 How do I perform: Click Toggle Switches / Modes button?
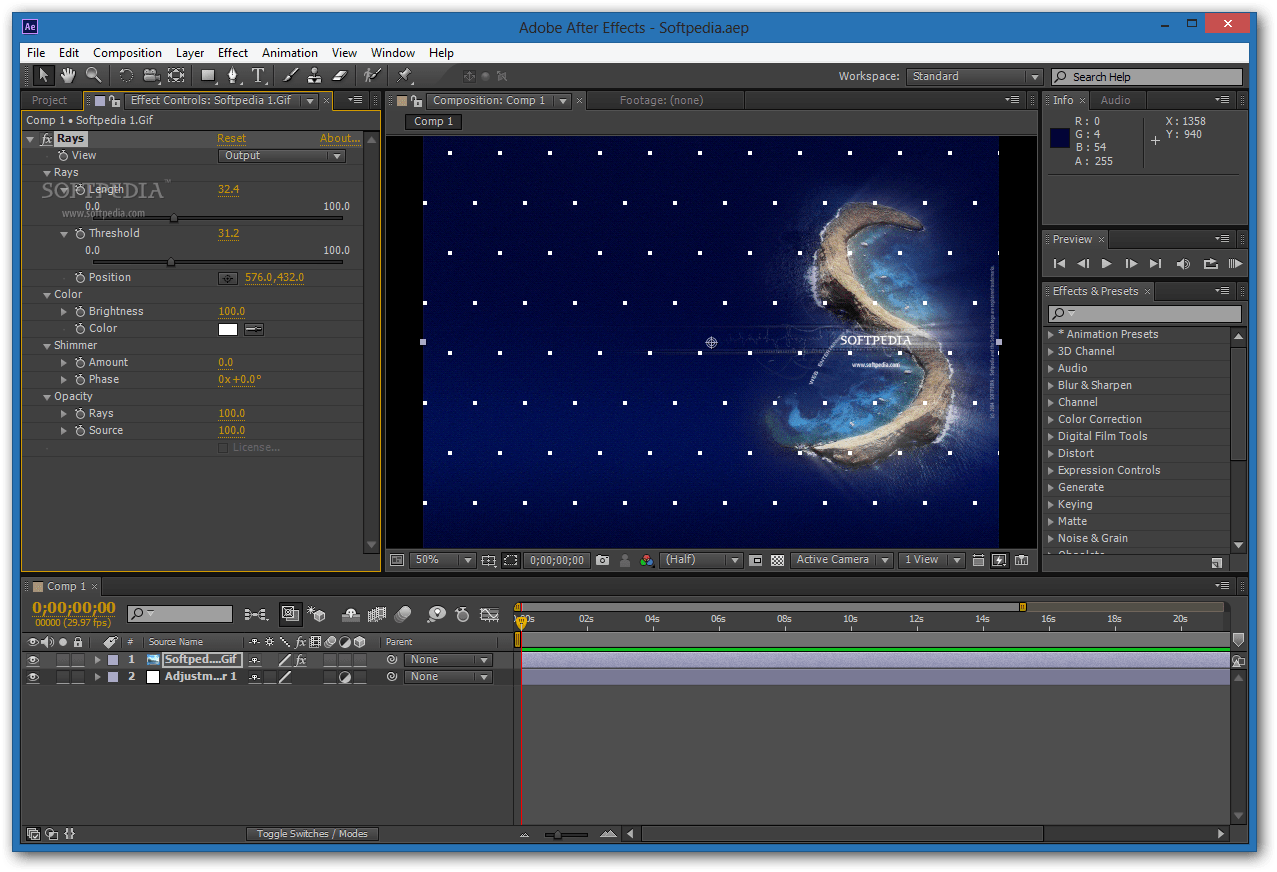(312, 834)
